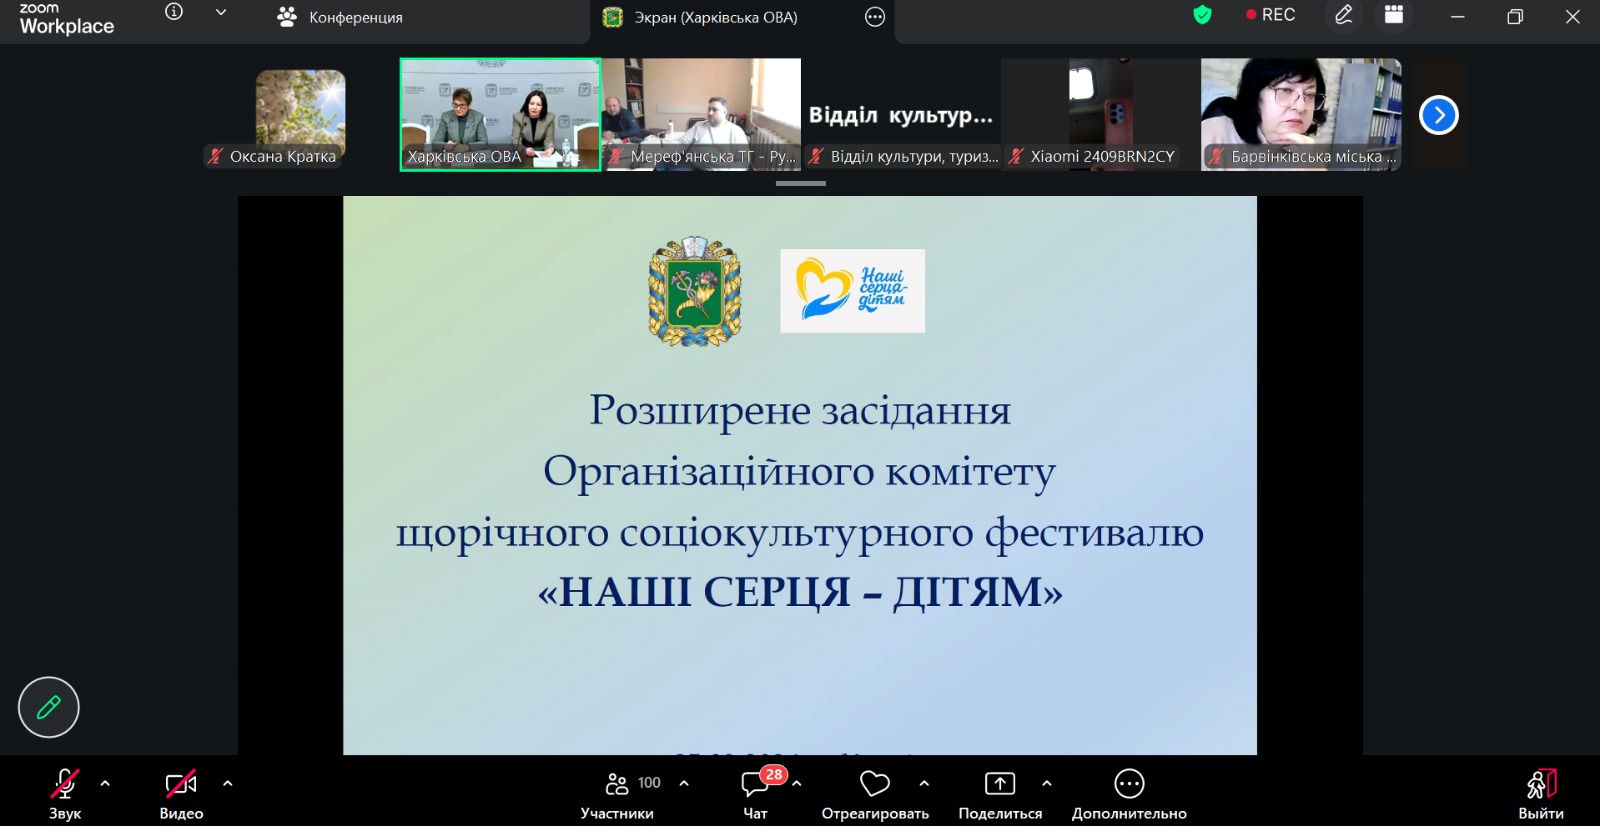1600x826 pixels.
Task: Open shared screen options ellipsis menu
Action: click(x=875, y=17)
